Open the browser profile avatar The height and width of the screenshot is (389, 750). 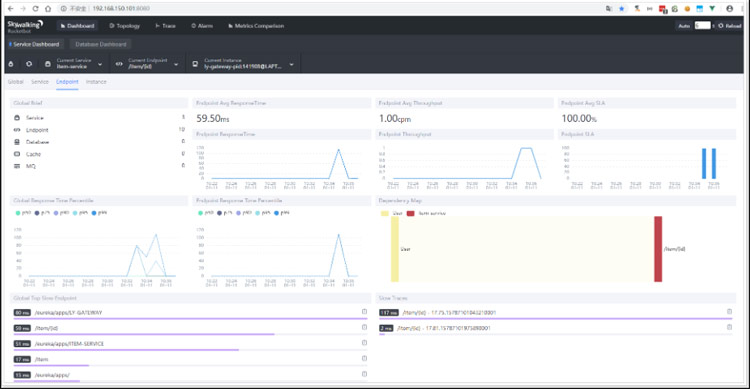coord(729,9)
